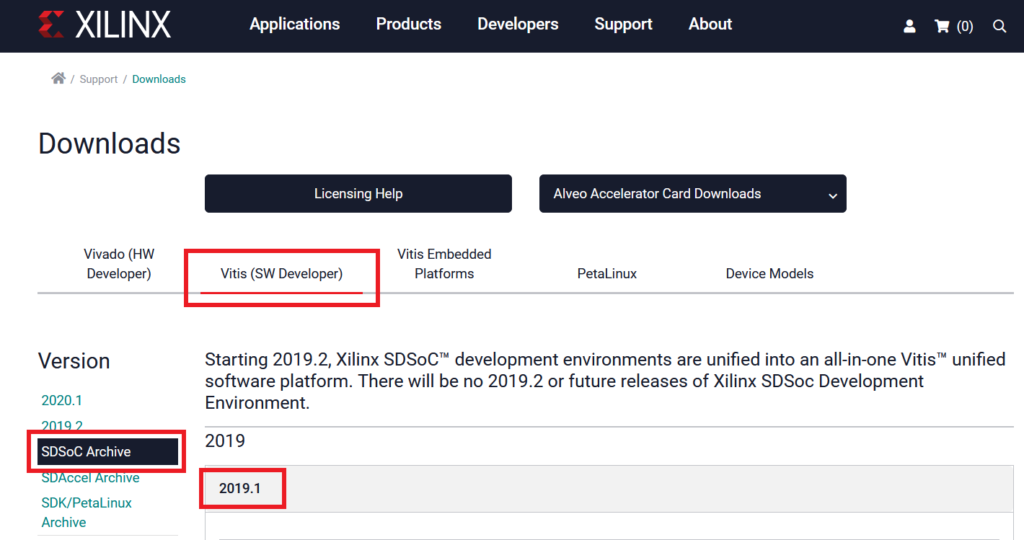
Task: Click the Xilinx logo
Action: point(104,25)
